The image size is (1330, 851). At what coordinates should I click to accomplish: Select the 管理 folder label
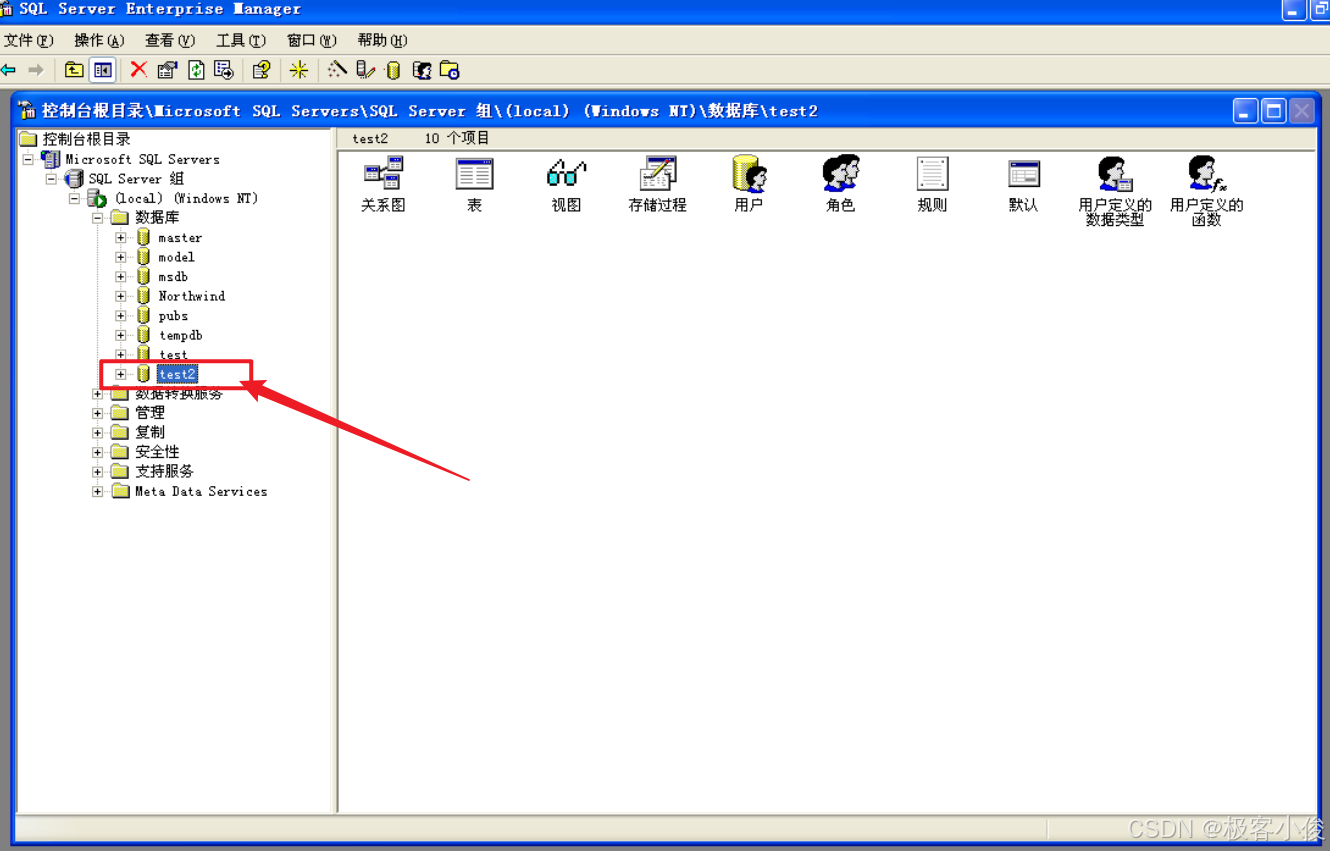coord(150,413)
